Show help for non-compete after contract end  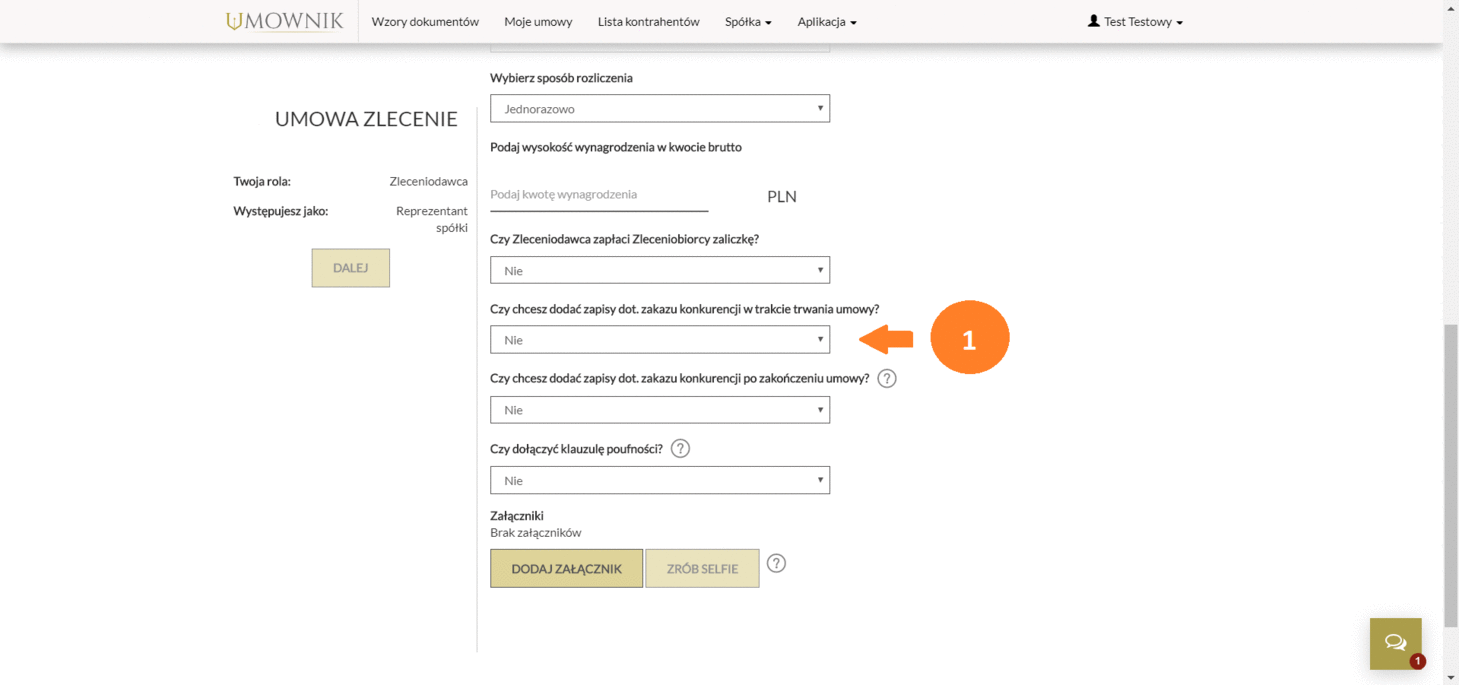click(x=886, y=379)
